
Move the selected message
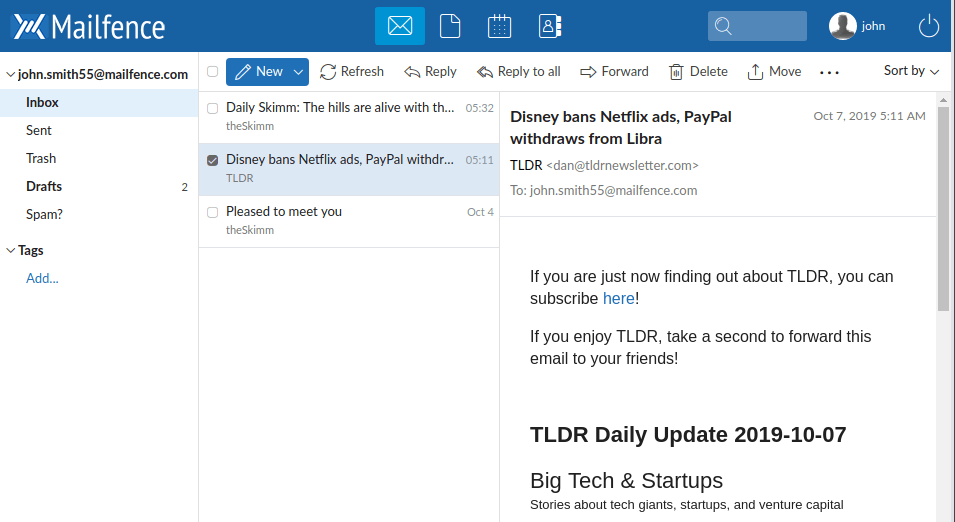point(774,72)
